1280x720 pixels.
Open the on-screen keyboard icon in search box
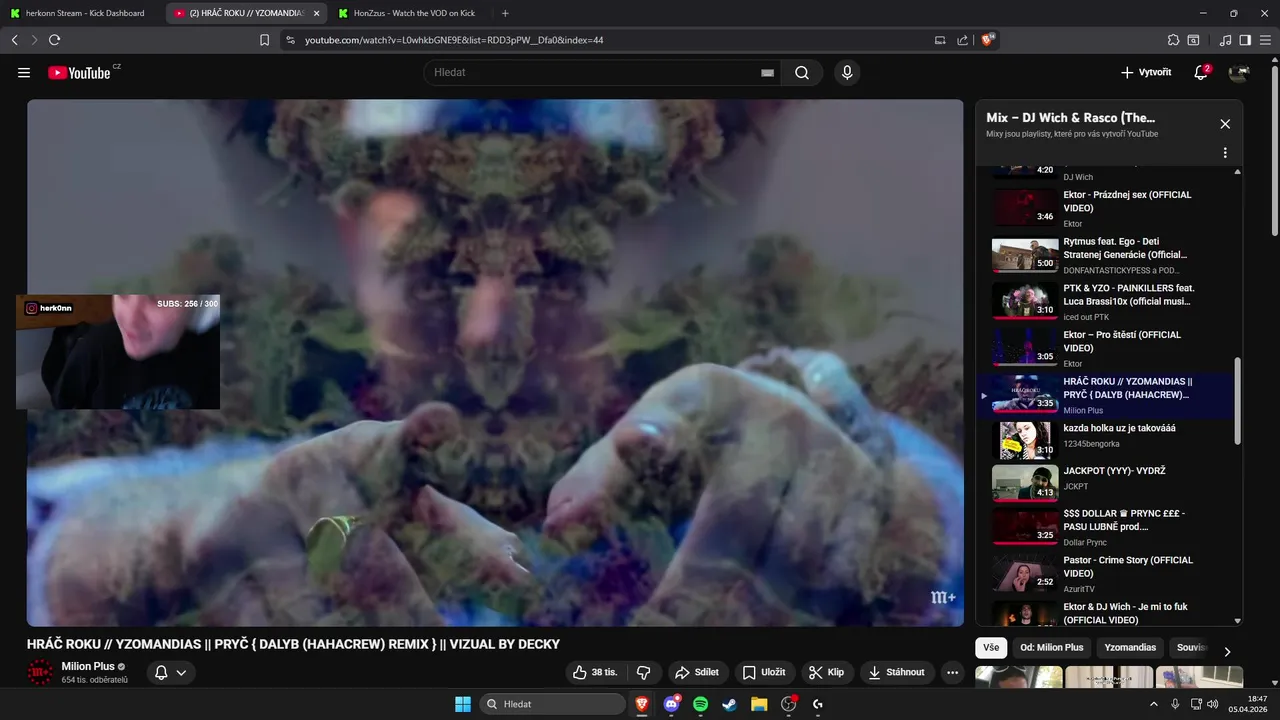[767, 73]
